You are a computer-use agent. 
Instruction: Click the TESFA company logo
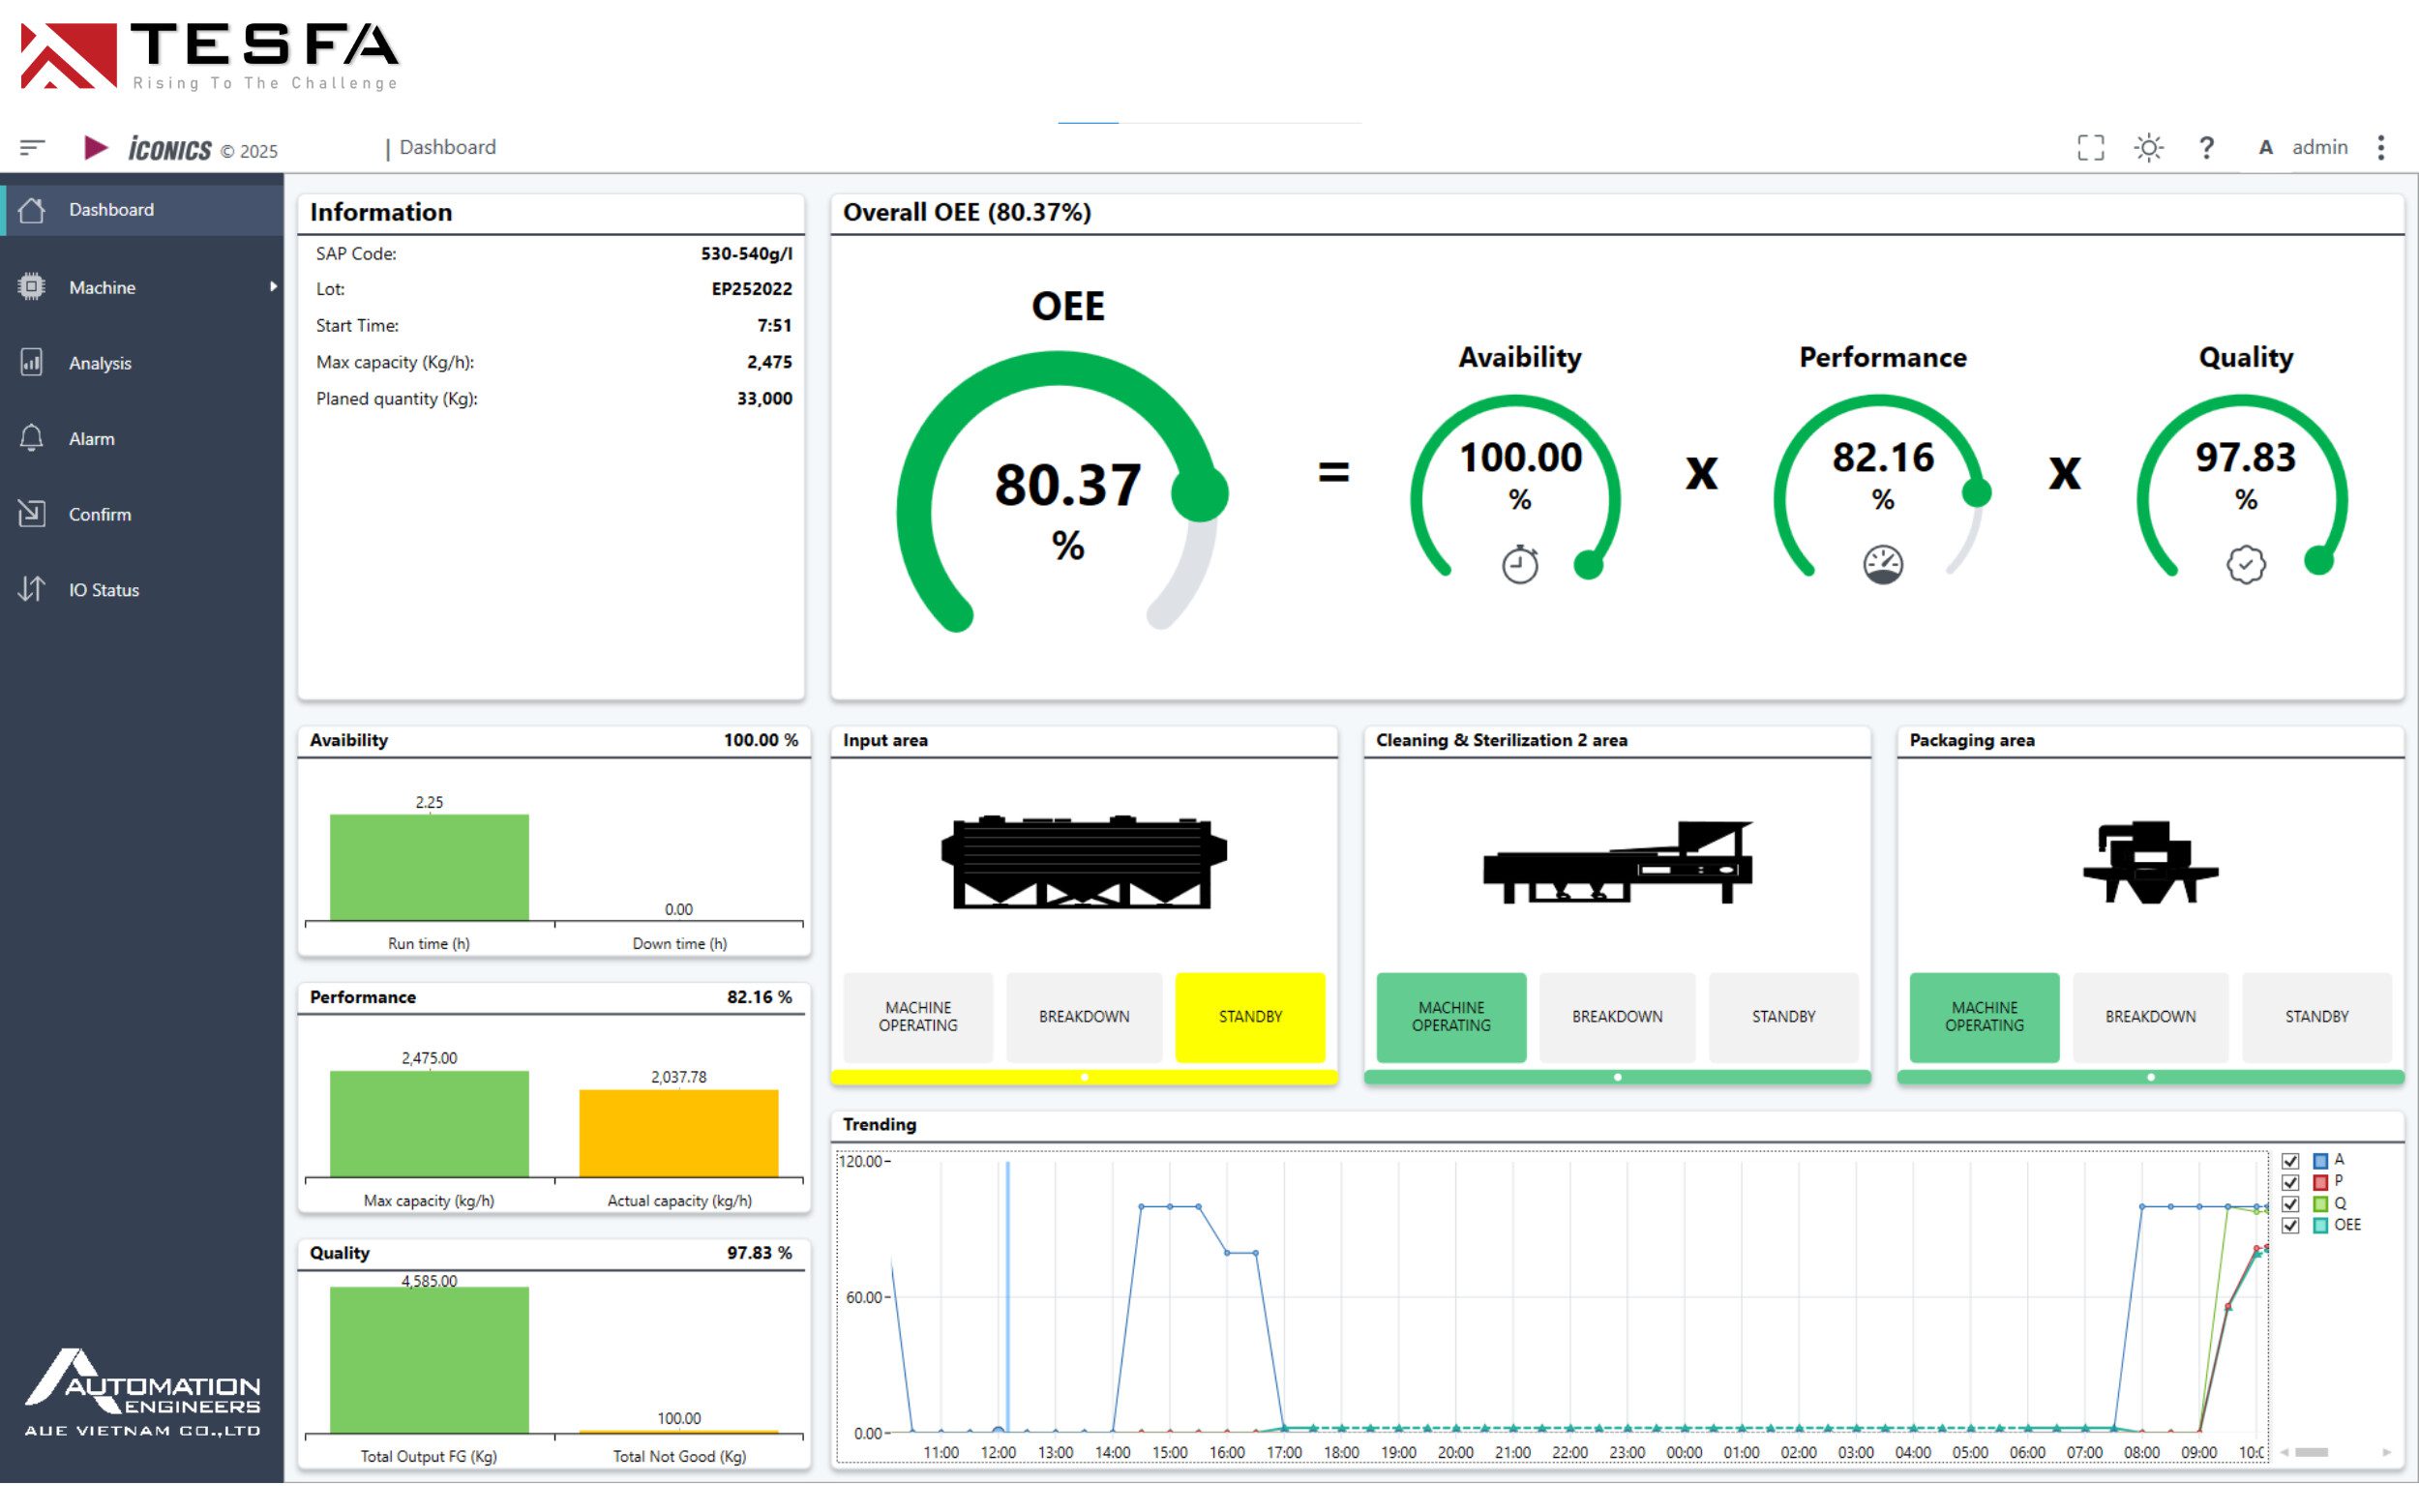(209, 56)
